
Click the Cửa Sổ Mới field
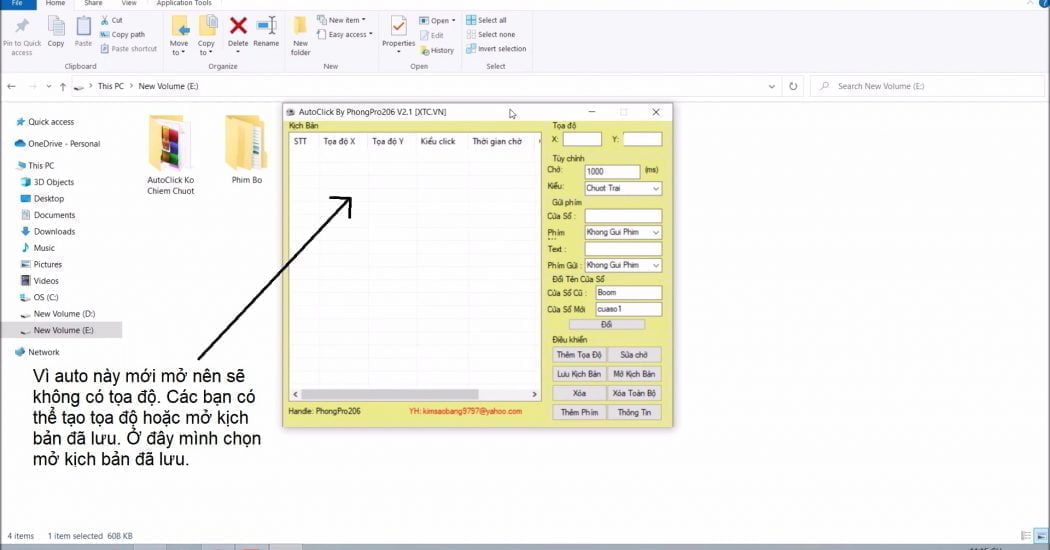point(629,309)
